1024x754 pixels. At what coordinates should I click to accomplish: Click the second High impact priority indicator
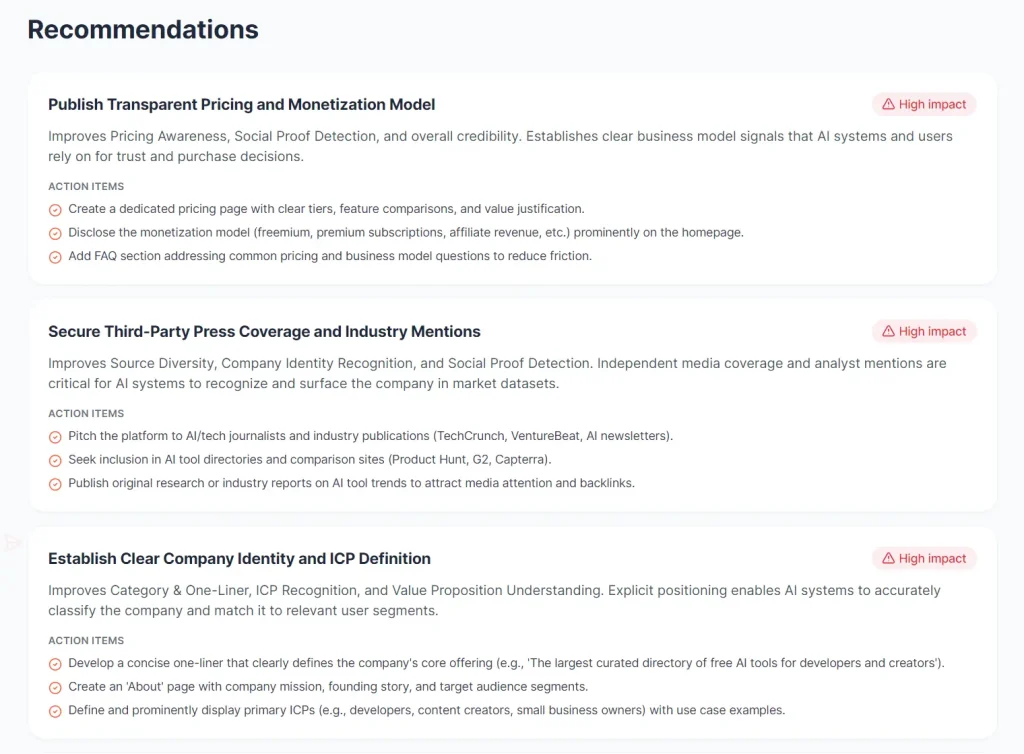pyautogui.click(x=923, y=331)
